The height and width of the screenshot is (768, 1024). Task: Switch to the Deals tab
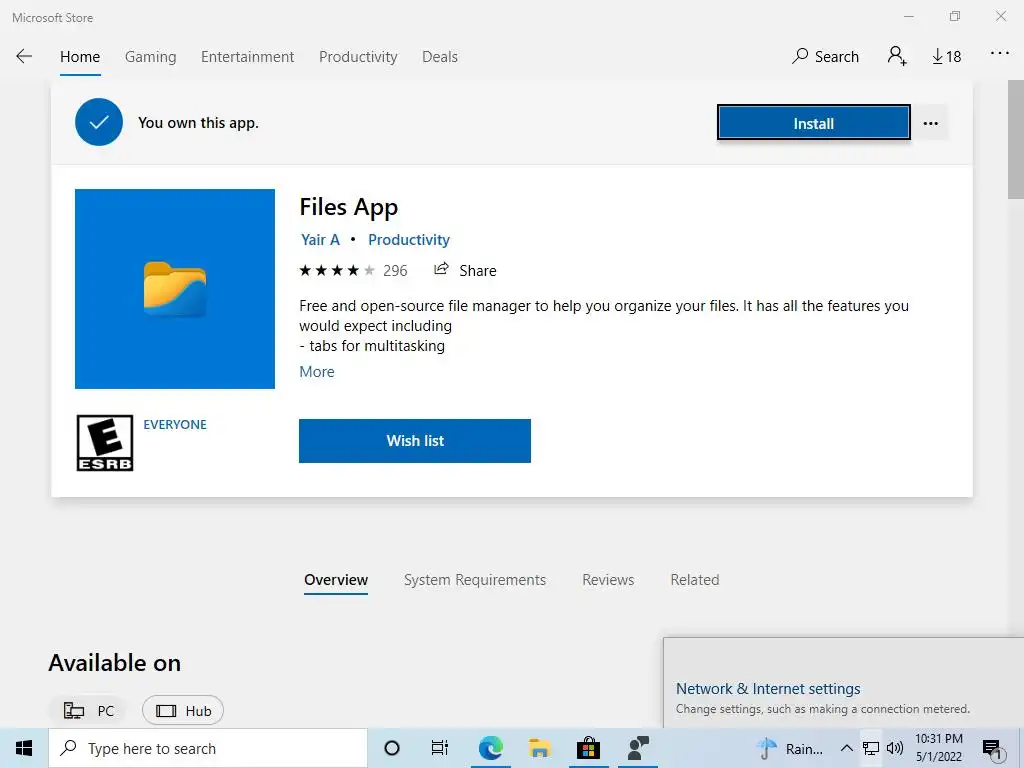point(440,57)
